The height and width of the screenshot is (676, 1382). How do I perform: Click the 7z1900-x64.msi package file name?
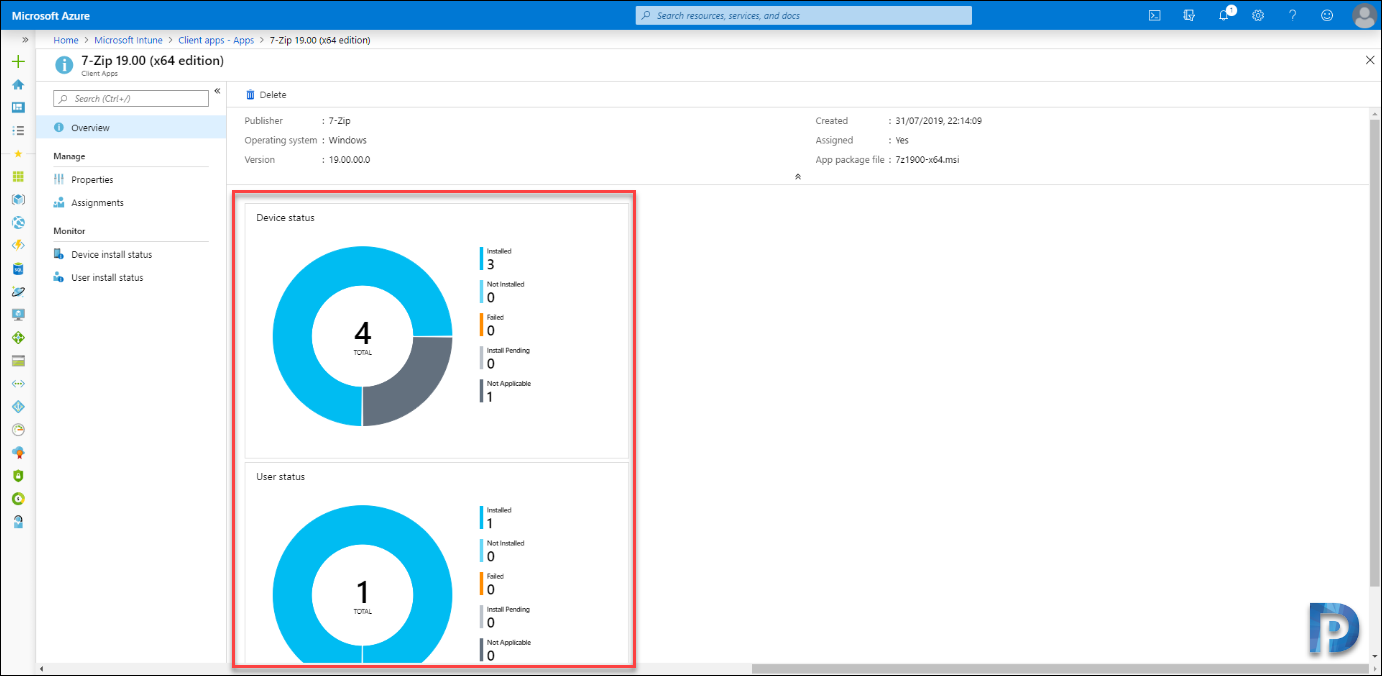click(927, 160)
